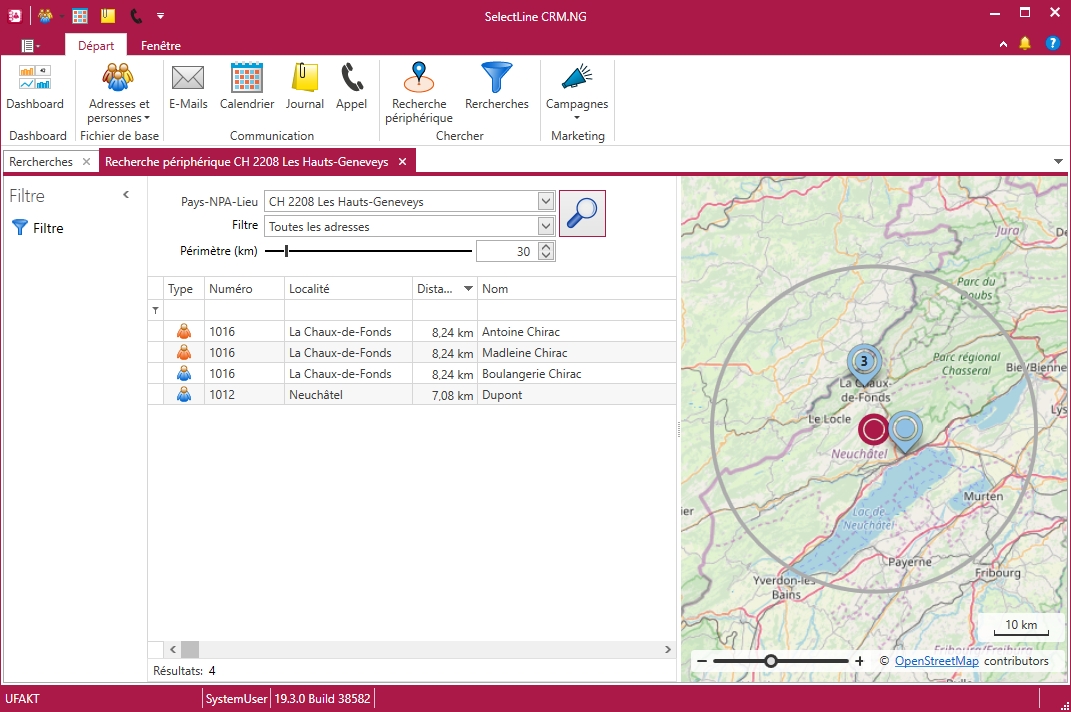
Task: Decrease the Périmètre value with down arrow
Action: click(546, 256)
